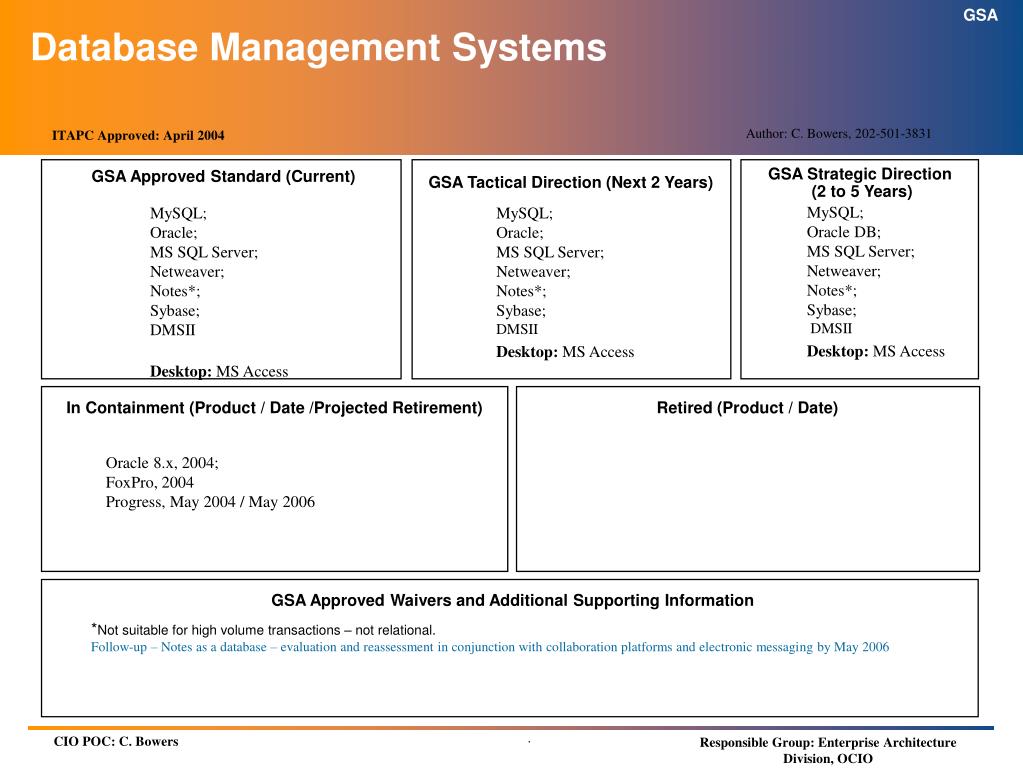Click "ITAPC Approved: April 2004" text
Screen dimensions: 1023x780
coord(138,136)
